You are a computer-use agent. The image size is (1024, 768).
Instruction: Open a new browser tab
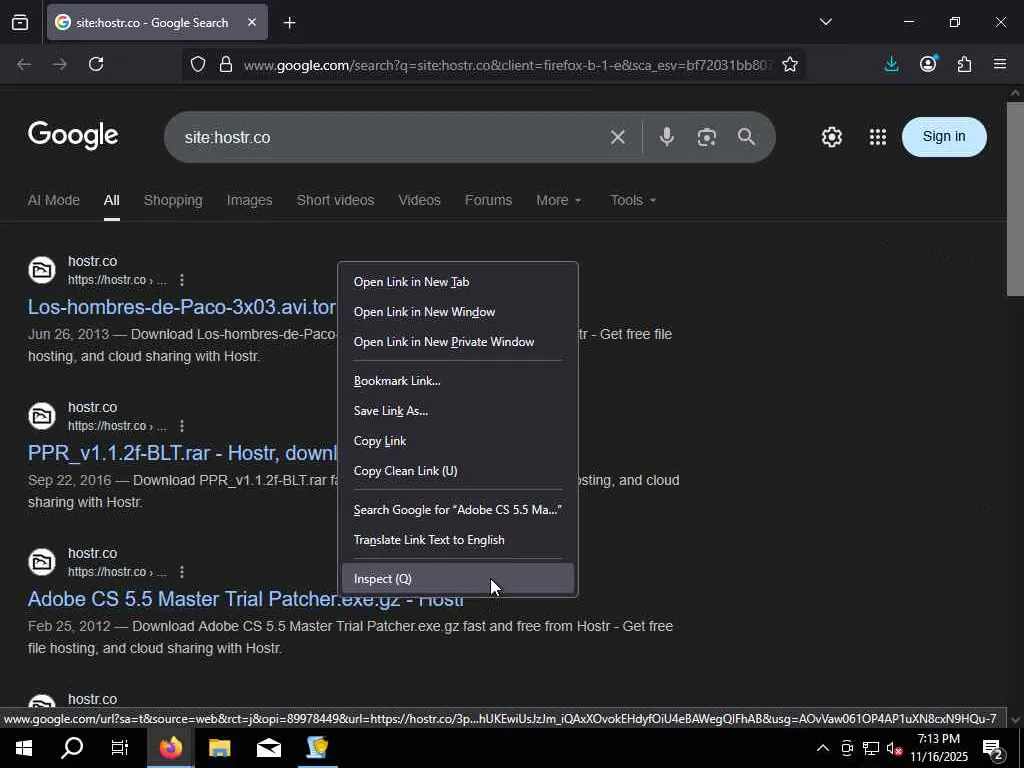[289, 23]
